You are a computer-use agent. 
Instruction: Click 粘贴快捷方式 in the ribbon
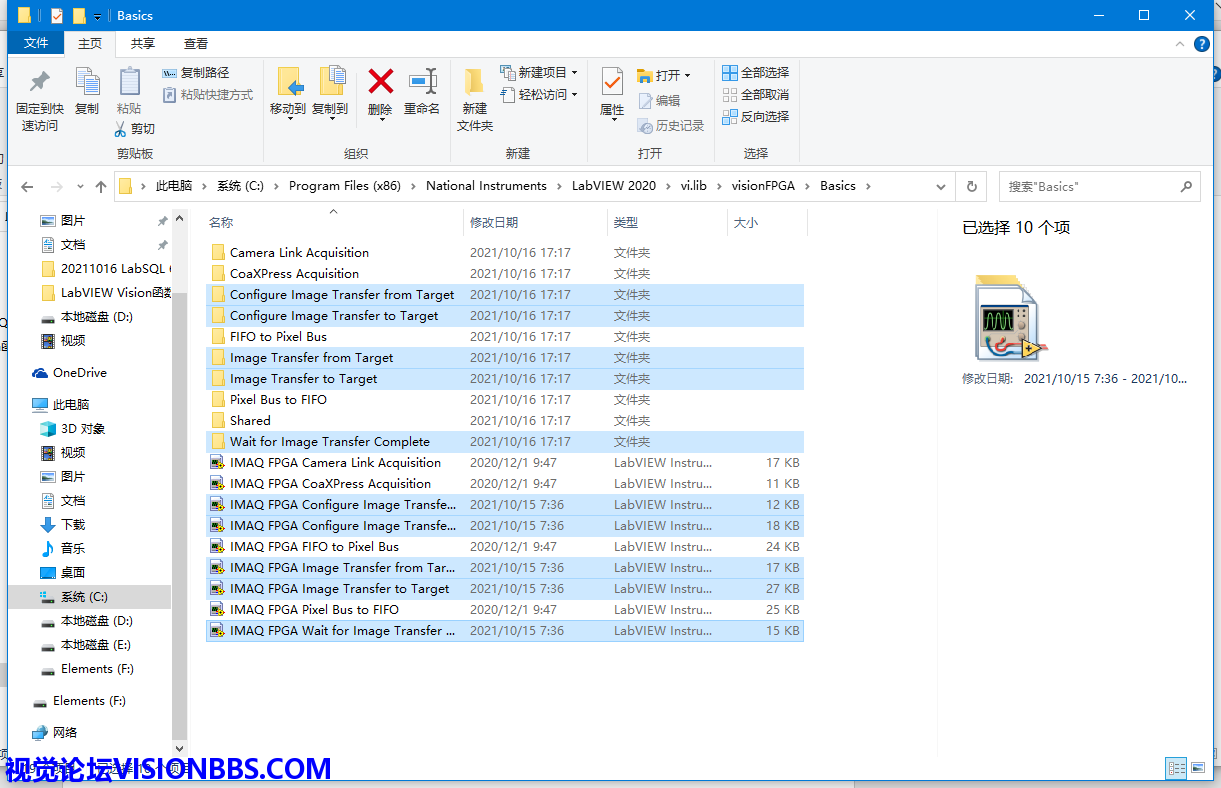tap(208, 95)
